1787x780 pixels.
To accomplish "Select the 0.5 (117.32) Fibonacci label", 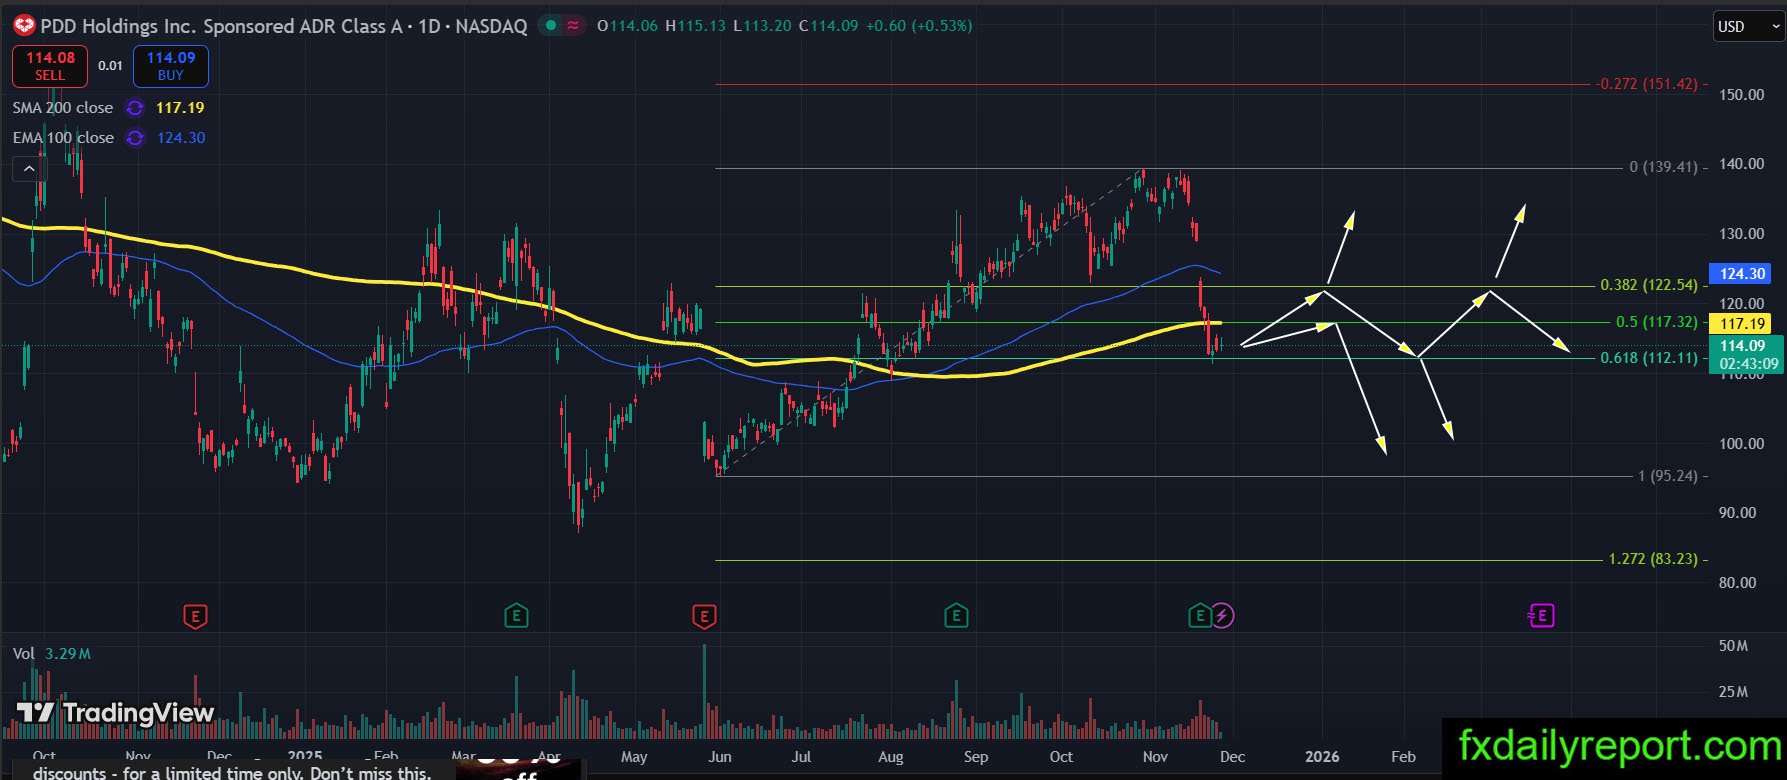I will click(1657, 322).
